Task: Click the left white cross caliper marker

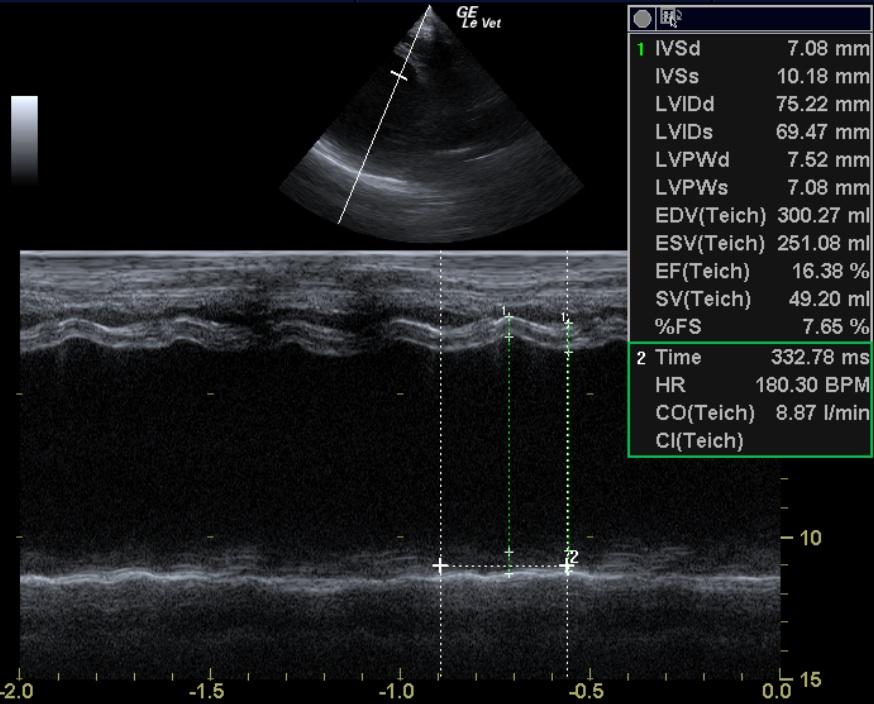Action: point(439,566)
